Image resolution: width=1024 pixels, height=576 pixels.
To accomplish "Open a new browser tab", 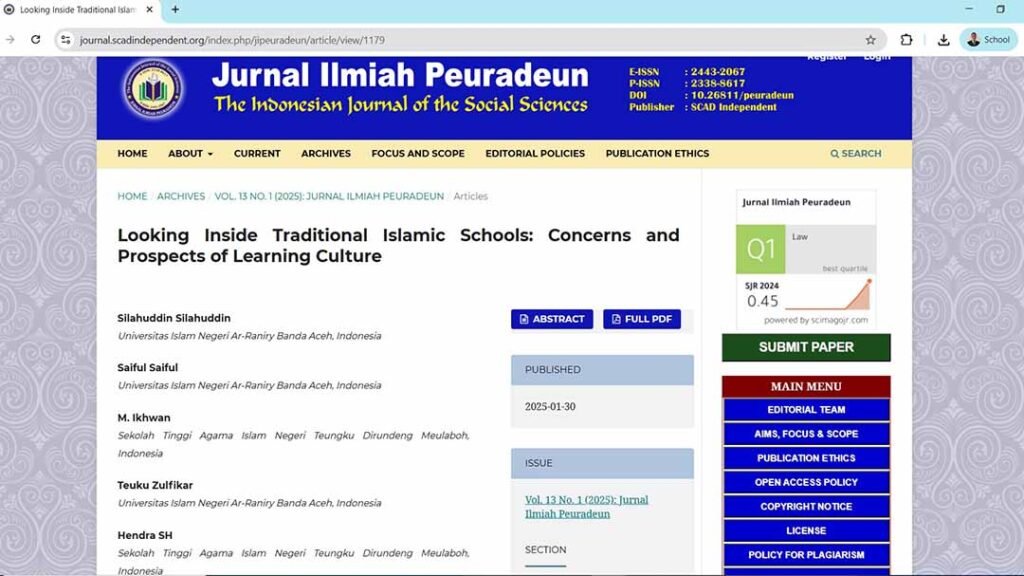I will 175,10.
